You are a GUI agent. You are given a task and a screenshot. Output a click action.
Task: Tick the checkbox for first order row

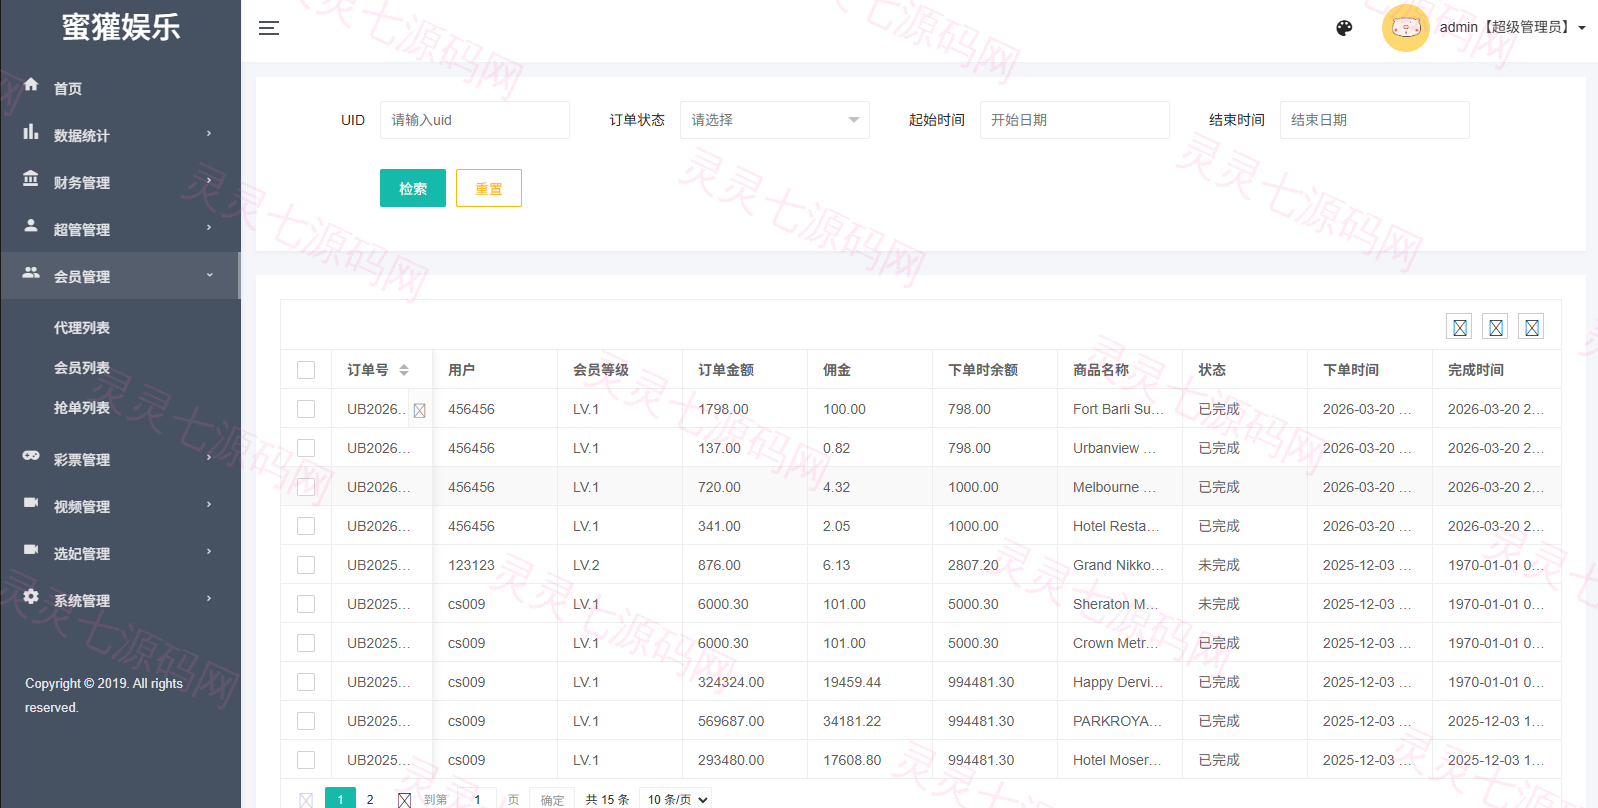(306, 409)
